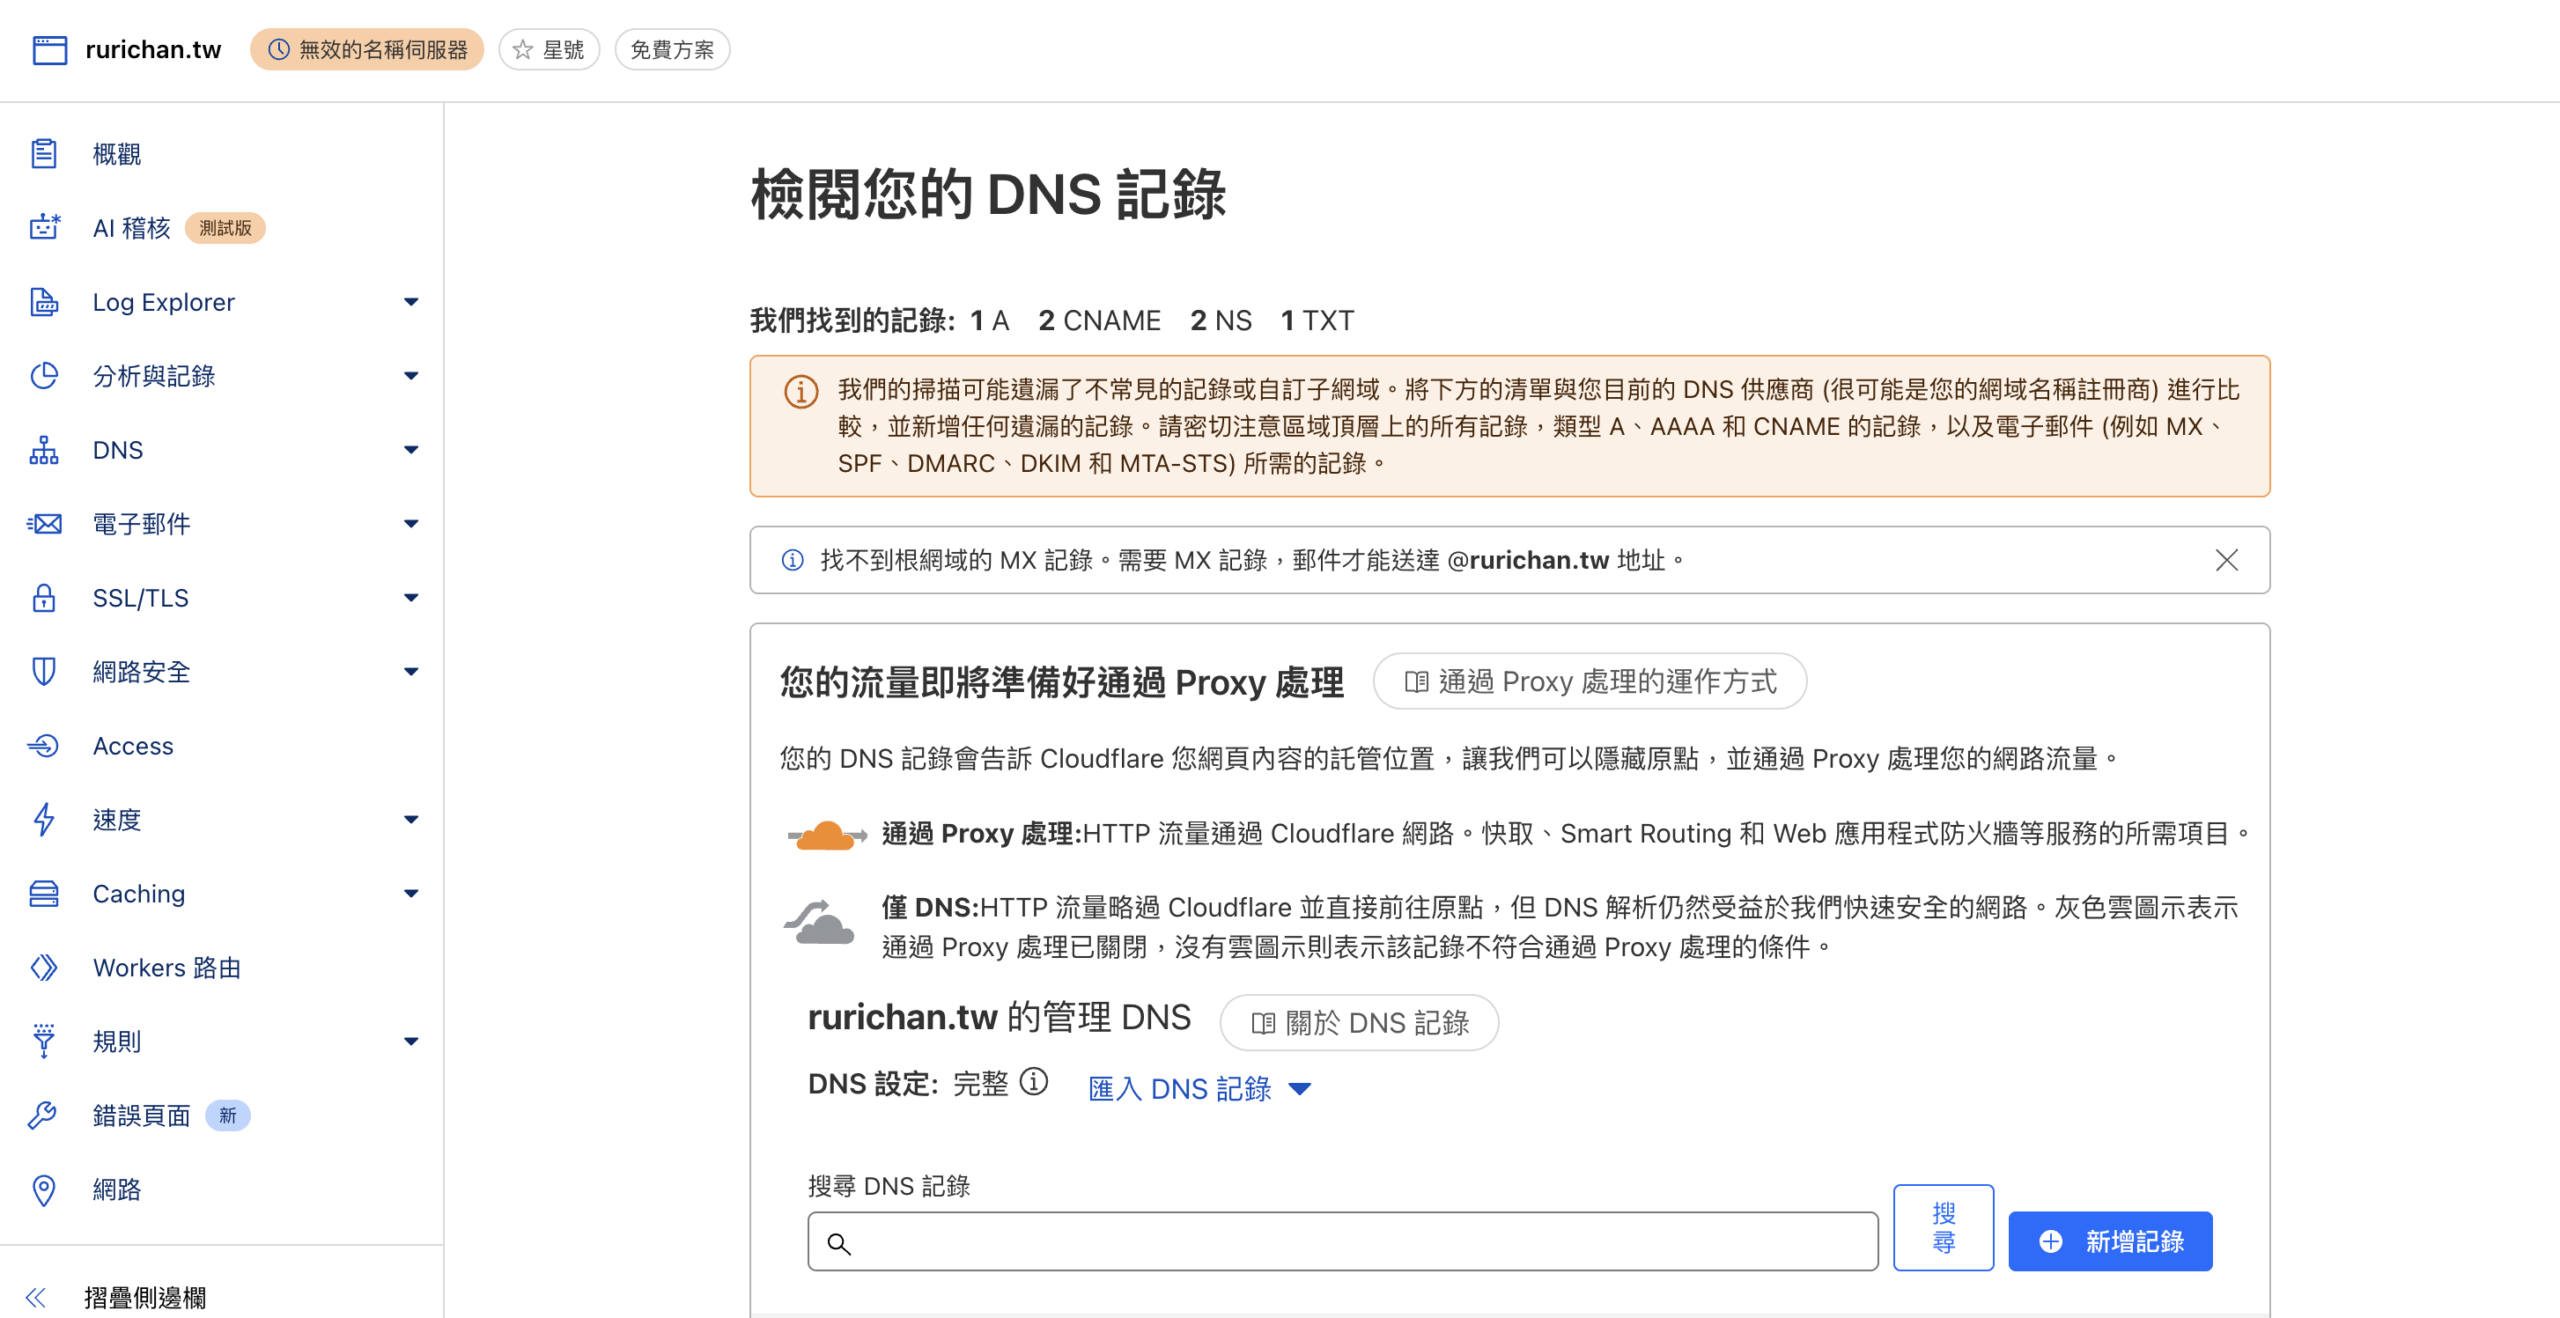Click the orange warning info circle icon
Viewport: 2560px width, 1318px height.
[x=801, y=392]
